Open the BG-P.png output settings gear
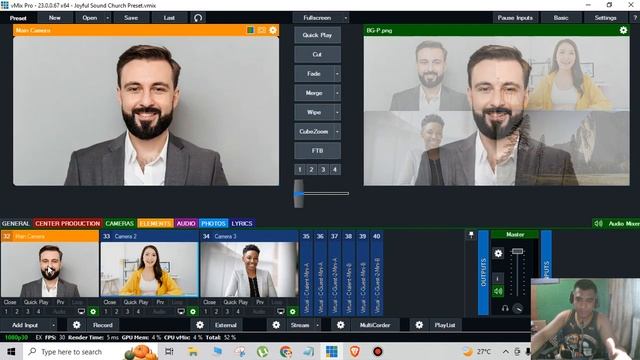The width and height of the screenshot is (640, 360). pos(623,30)
